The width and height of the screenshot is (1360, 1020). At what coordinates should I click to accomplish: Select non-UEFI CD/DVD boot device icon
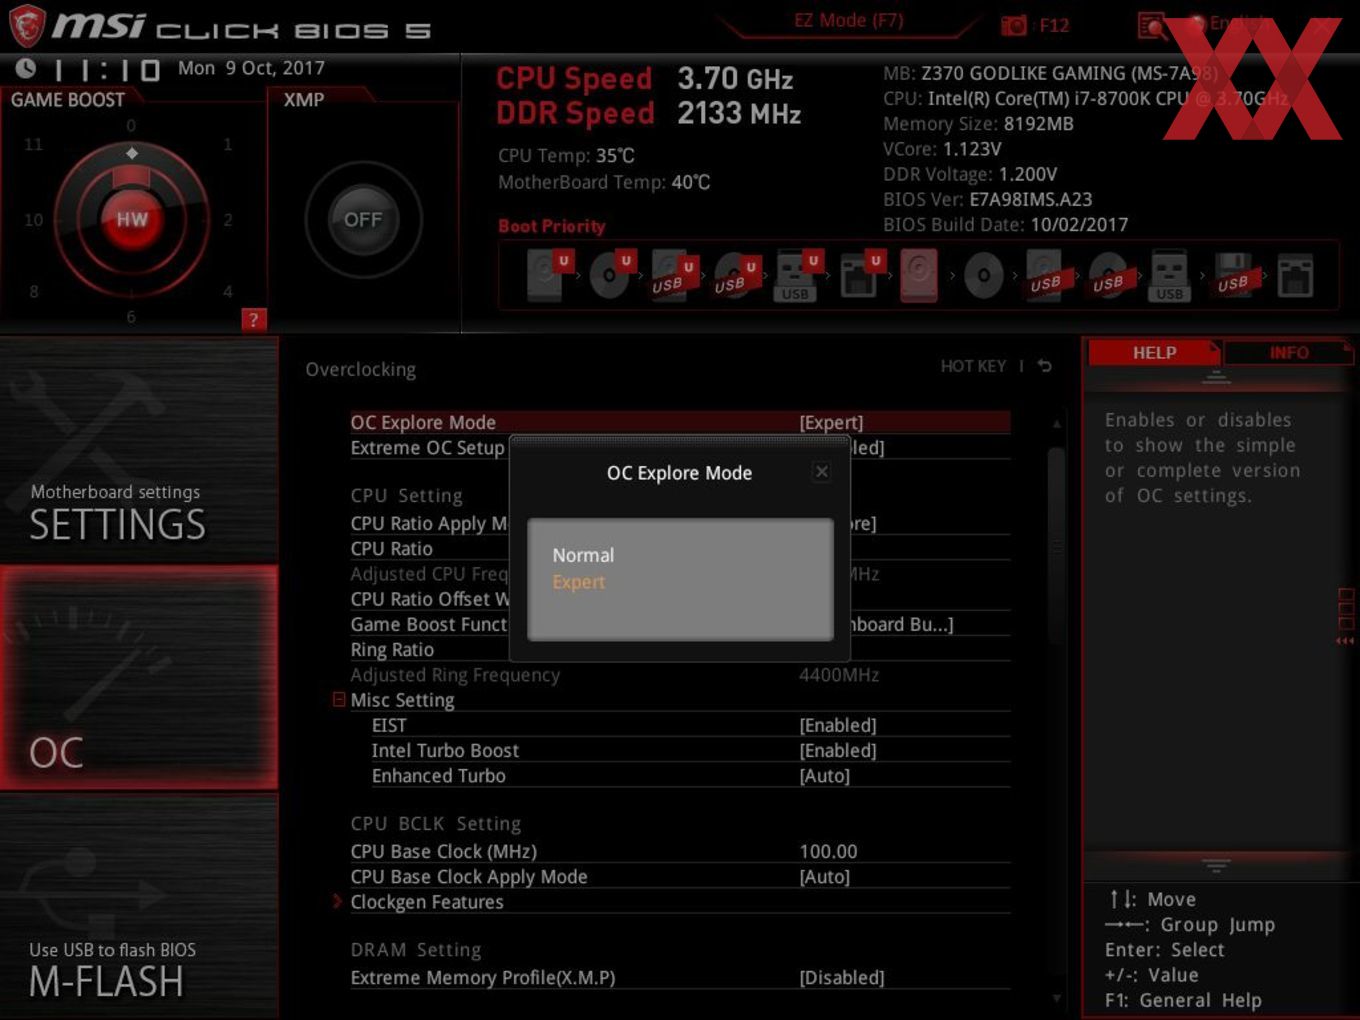click(x=983, y=275)
